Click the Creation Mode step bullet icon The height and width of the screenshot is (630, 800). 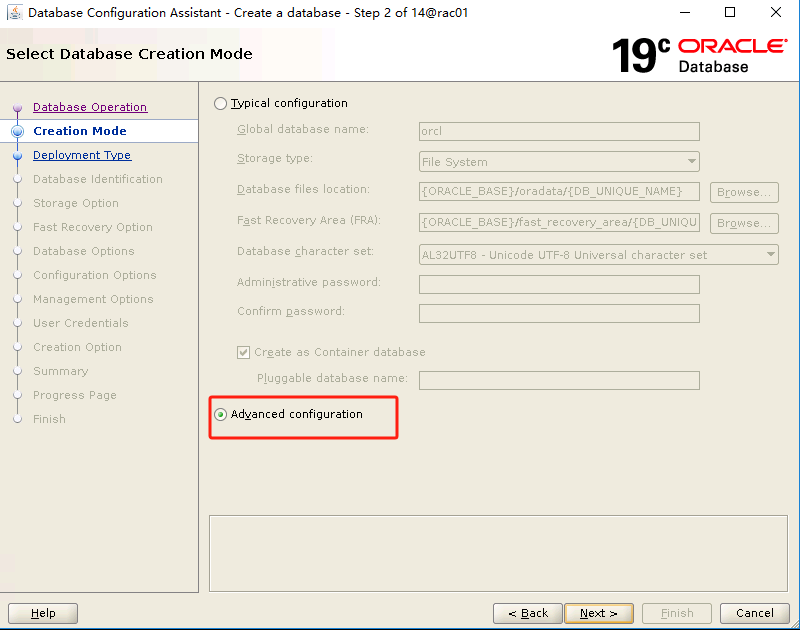[17, 131]
